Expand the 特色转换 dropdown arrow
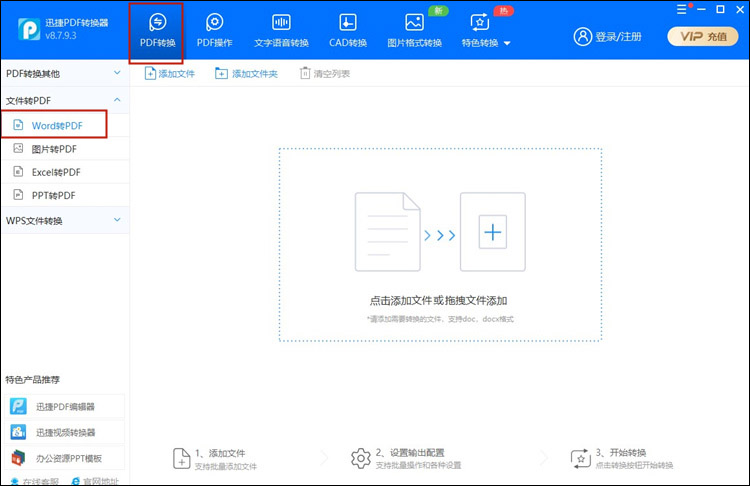 point(507,44)
